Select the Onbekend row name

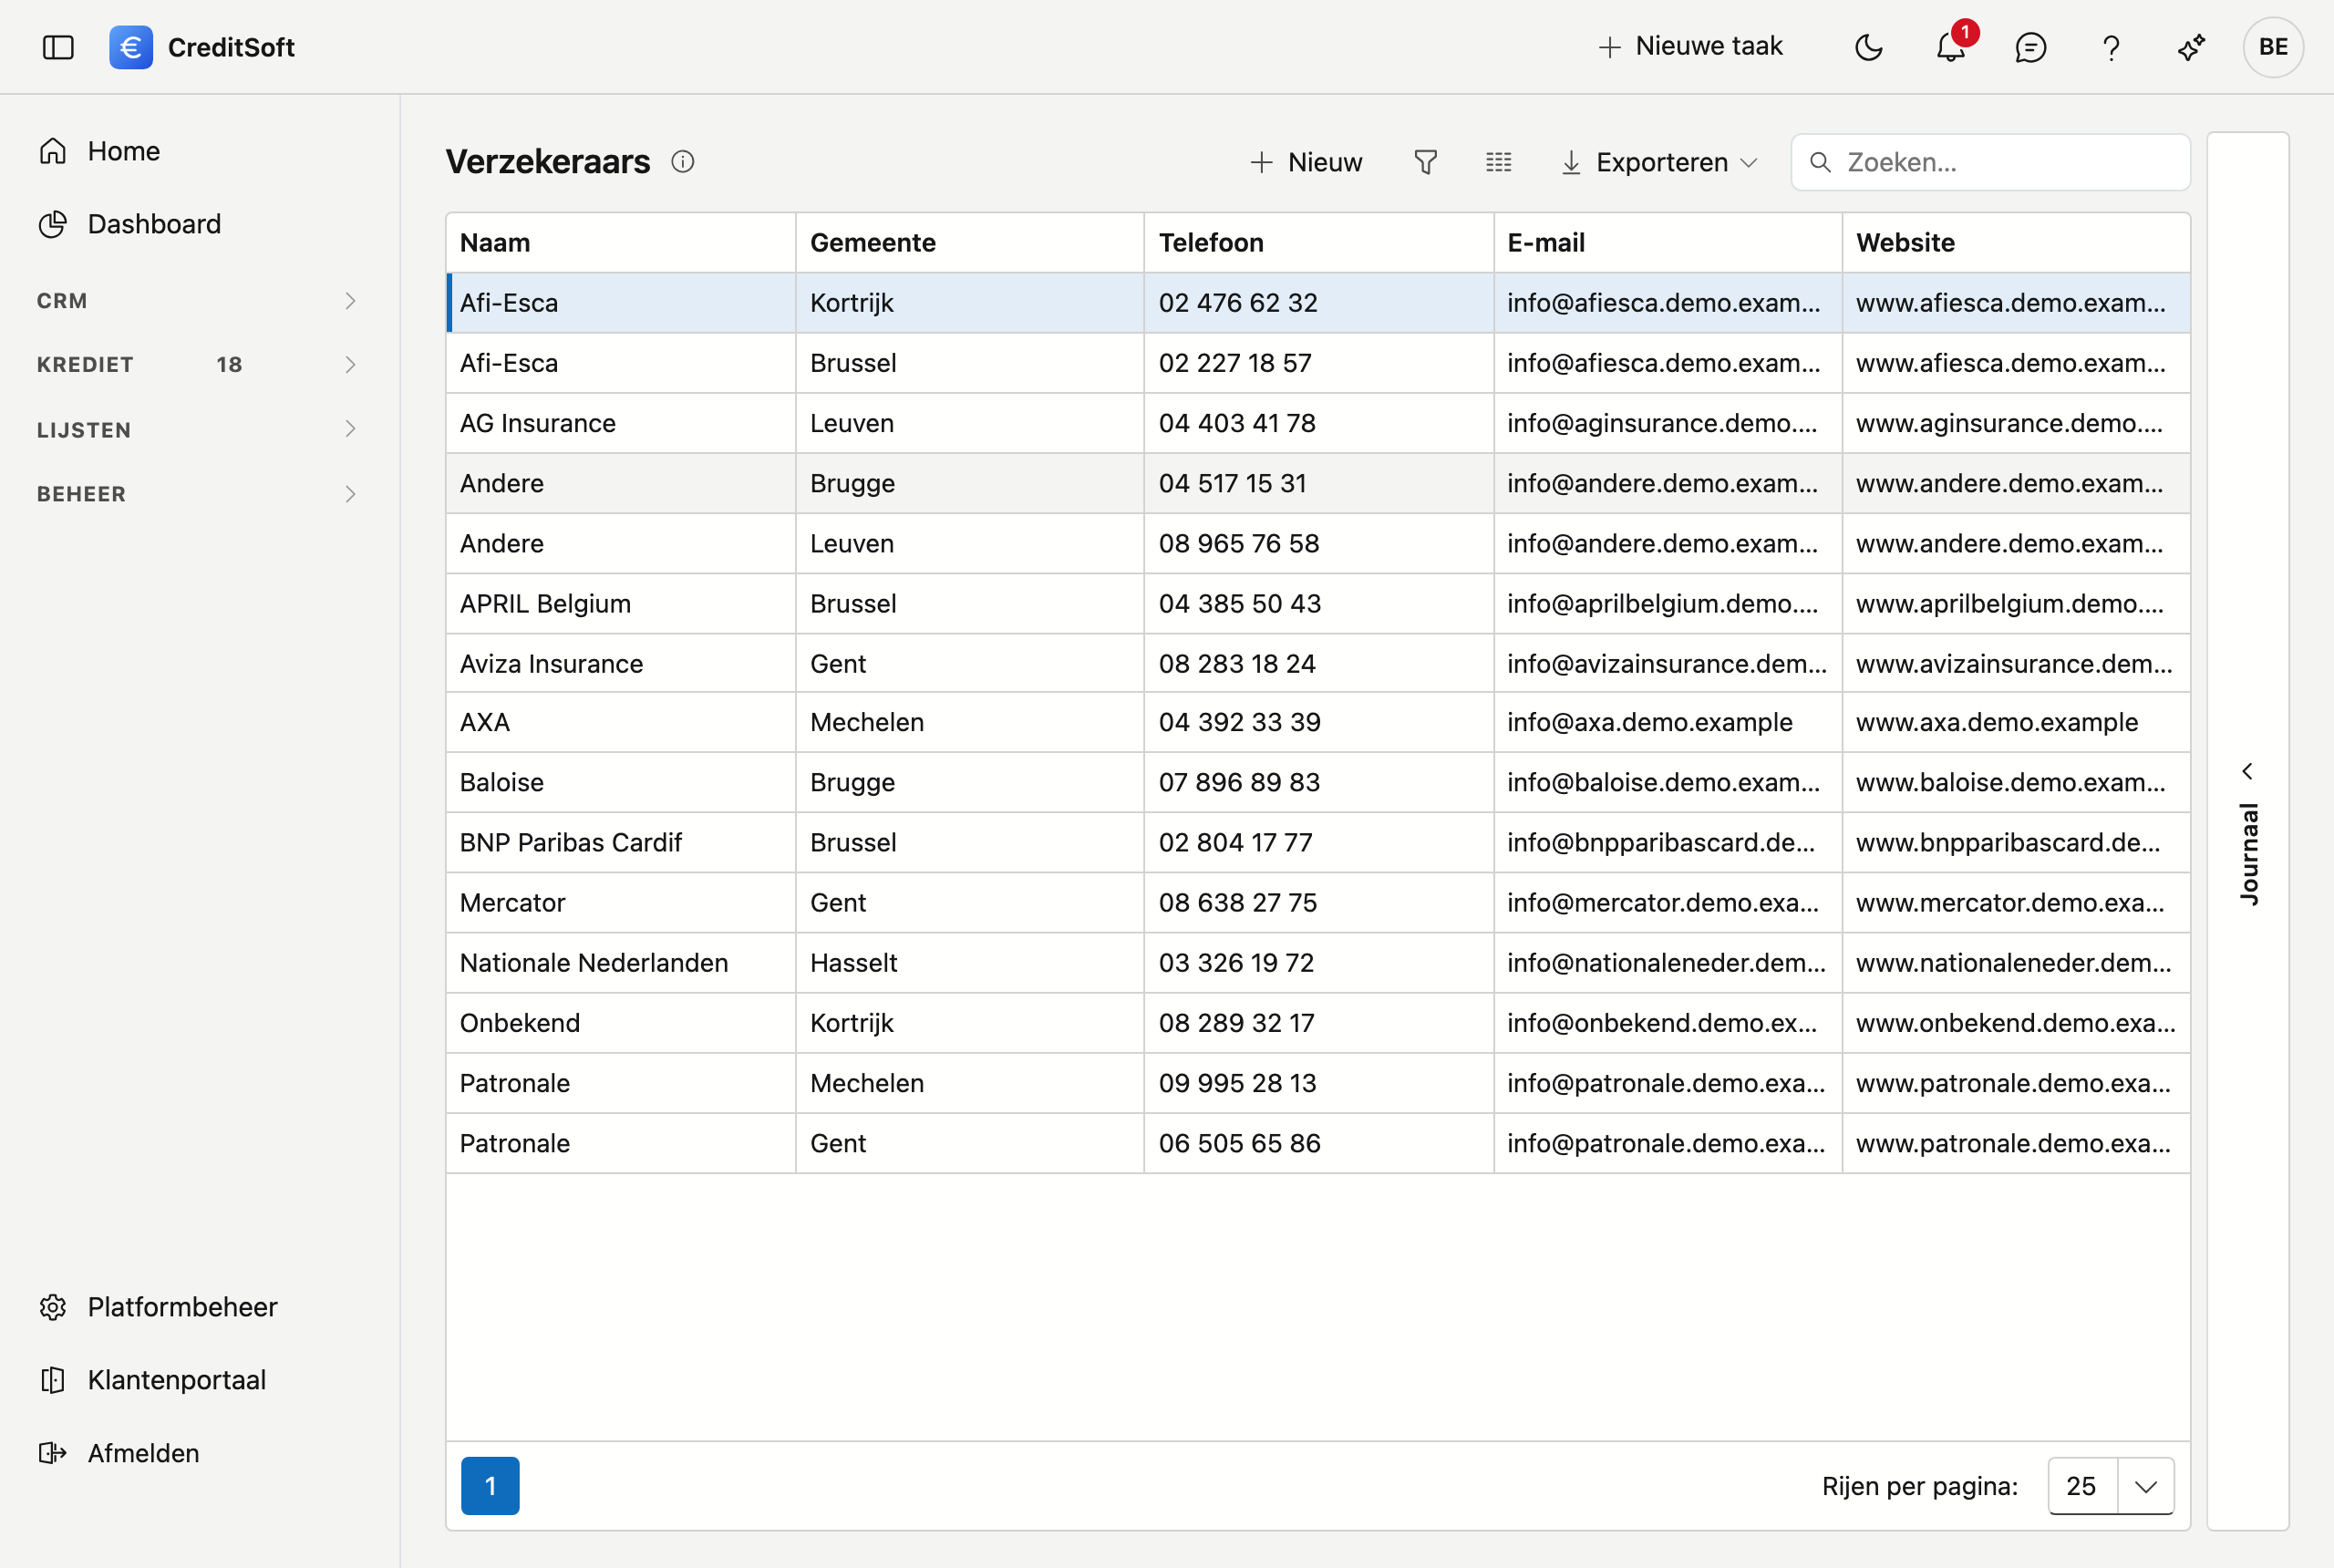[520, 1022]
